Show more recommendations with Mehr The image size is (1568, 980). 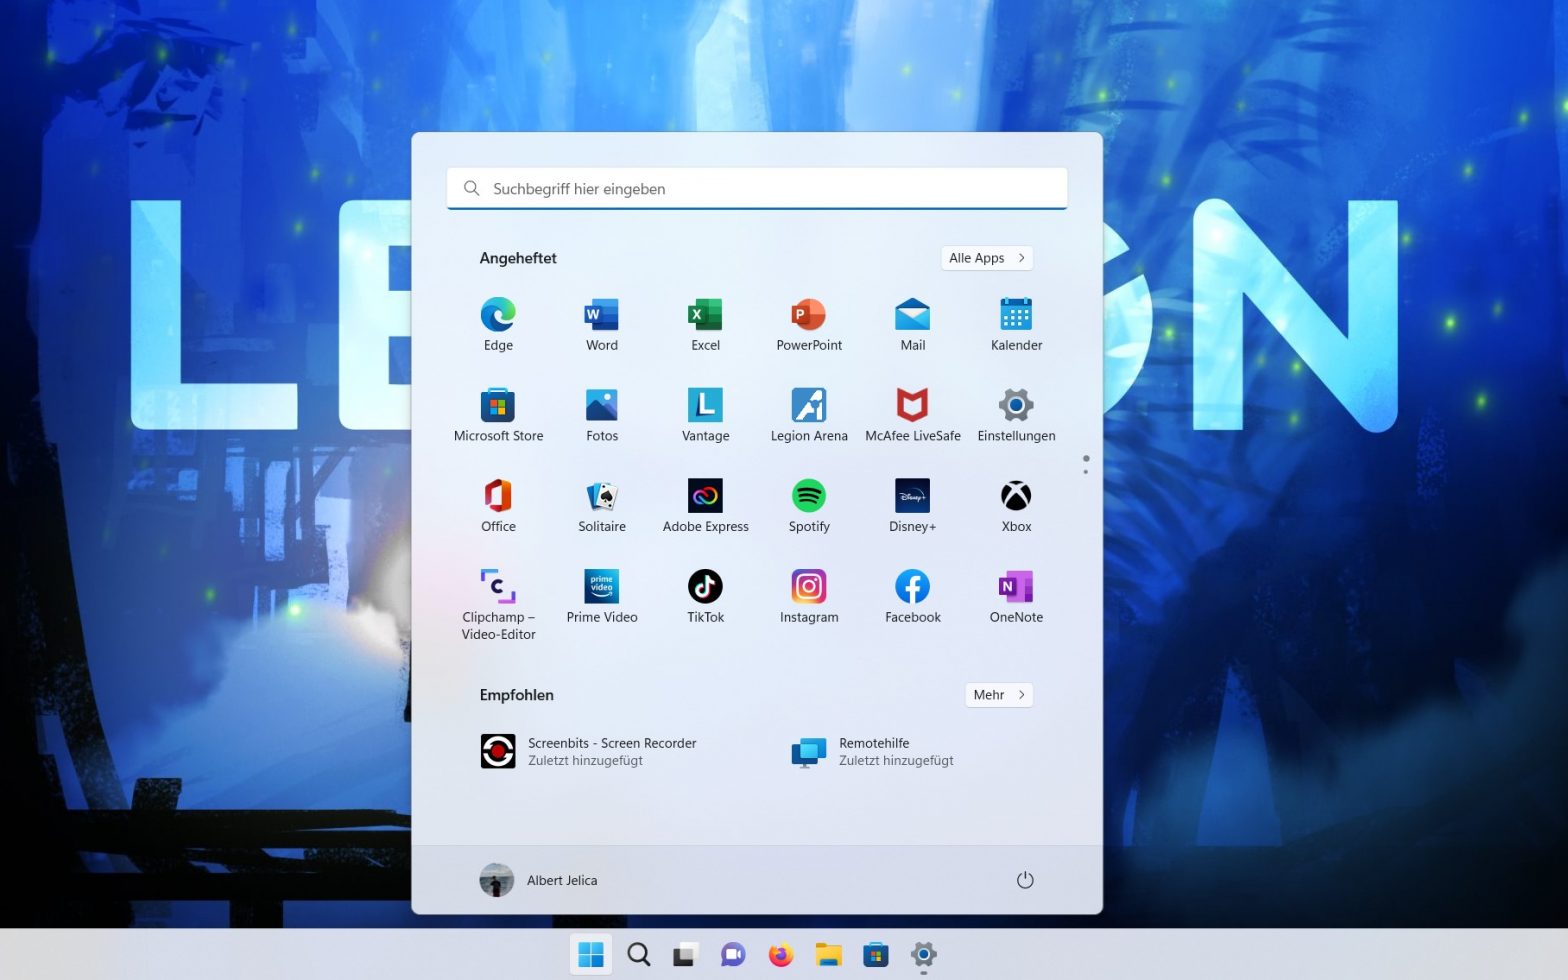click(x=999, y=695)
